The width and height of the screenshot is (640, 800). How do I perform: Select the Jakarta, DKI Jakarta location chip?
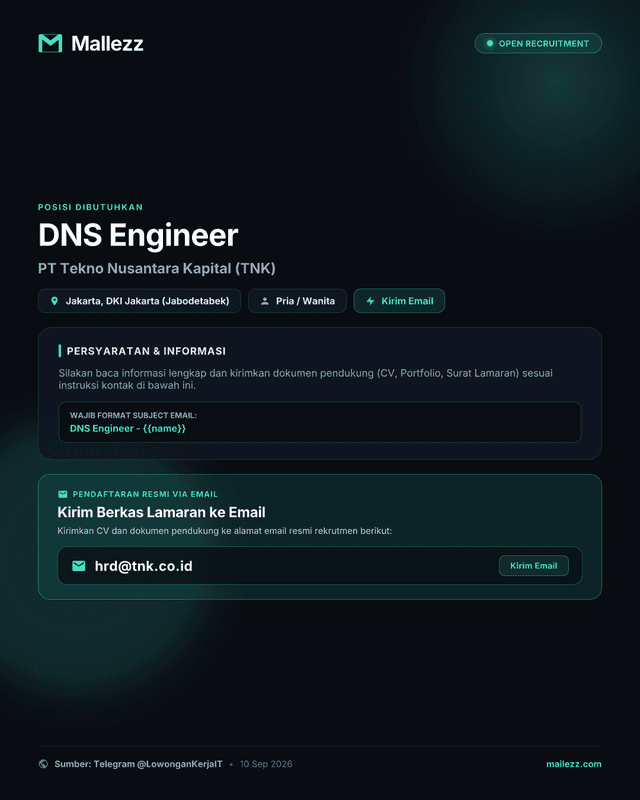[x=139, y=301]
